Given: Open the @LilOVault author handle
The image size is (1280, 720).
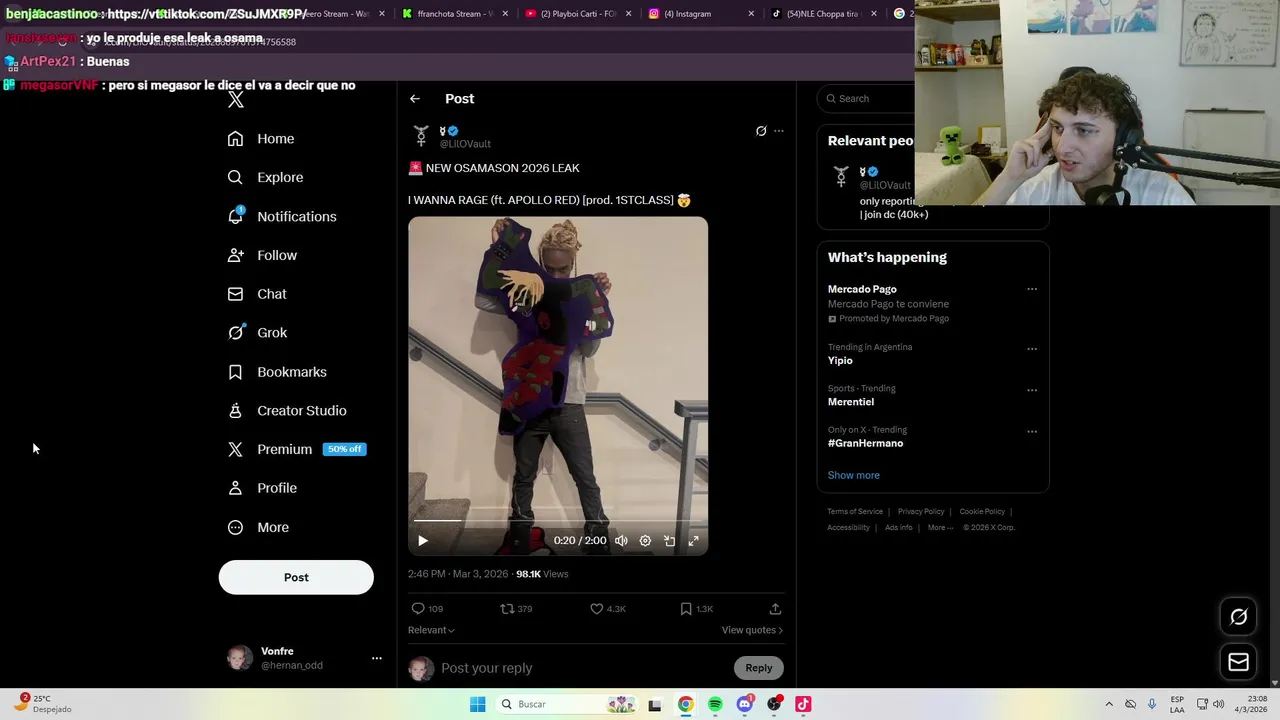Looking at the screenshot, I should 465,144.
